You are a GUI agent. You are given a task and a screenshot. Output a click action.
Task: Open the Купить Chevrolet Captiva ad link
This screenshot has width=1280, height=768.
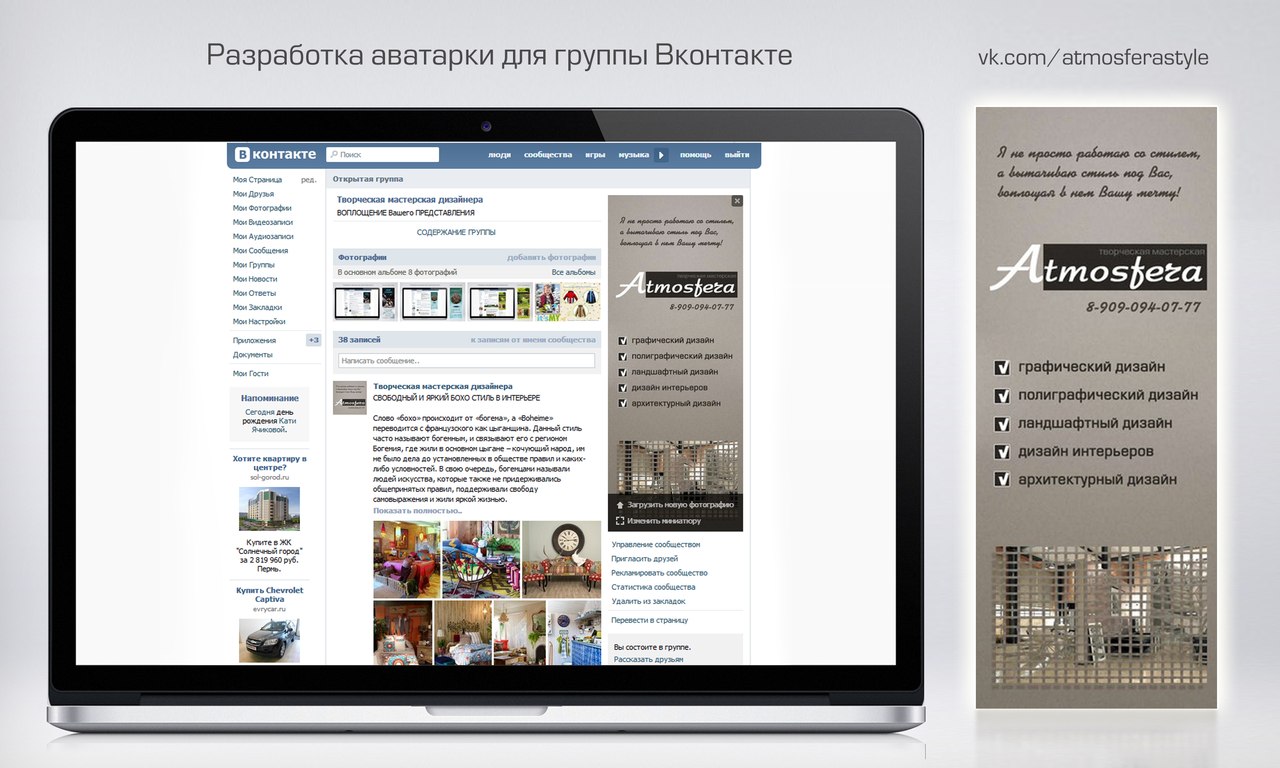tap(269, 594)
